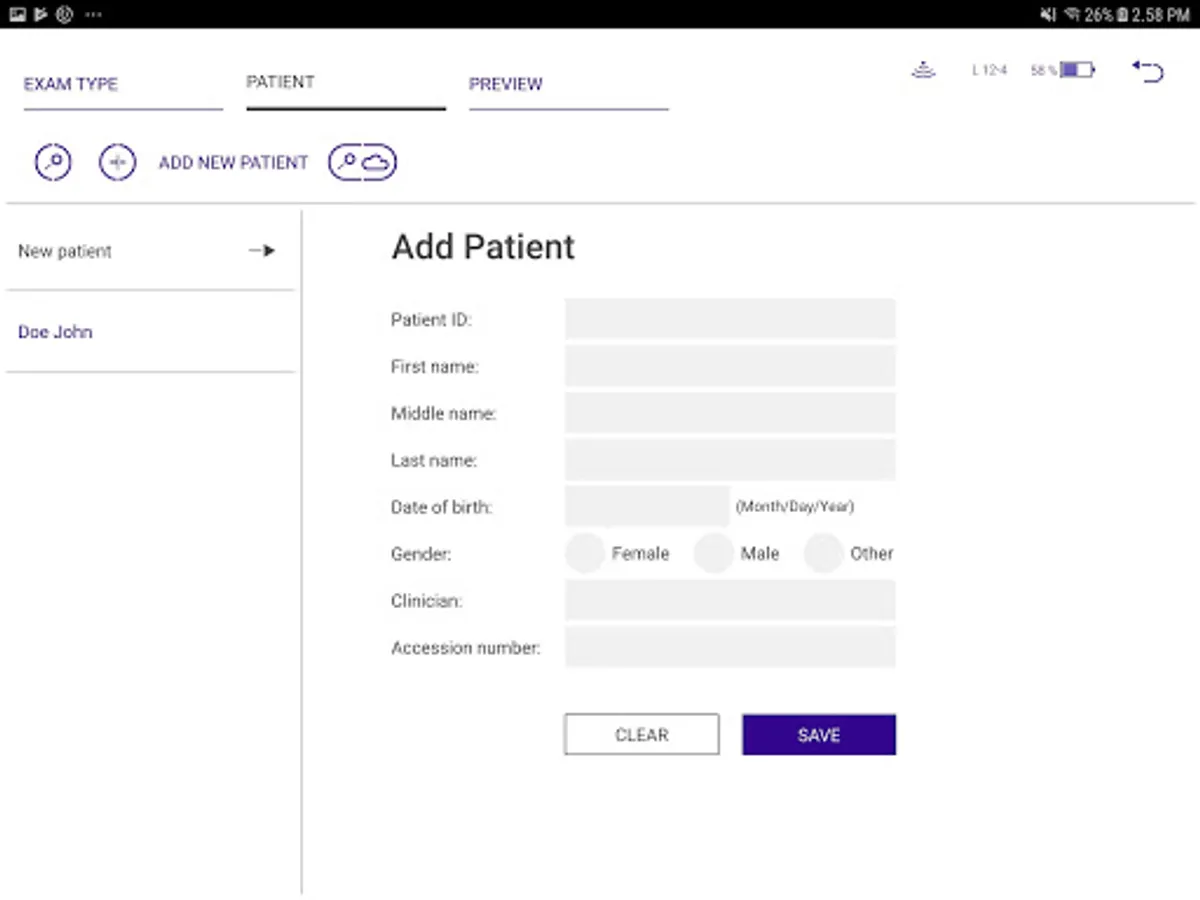Open the cloud patient search icon

[x=363, y=162]
